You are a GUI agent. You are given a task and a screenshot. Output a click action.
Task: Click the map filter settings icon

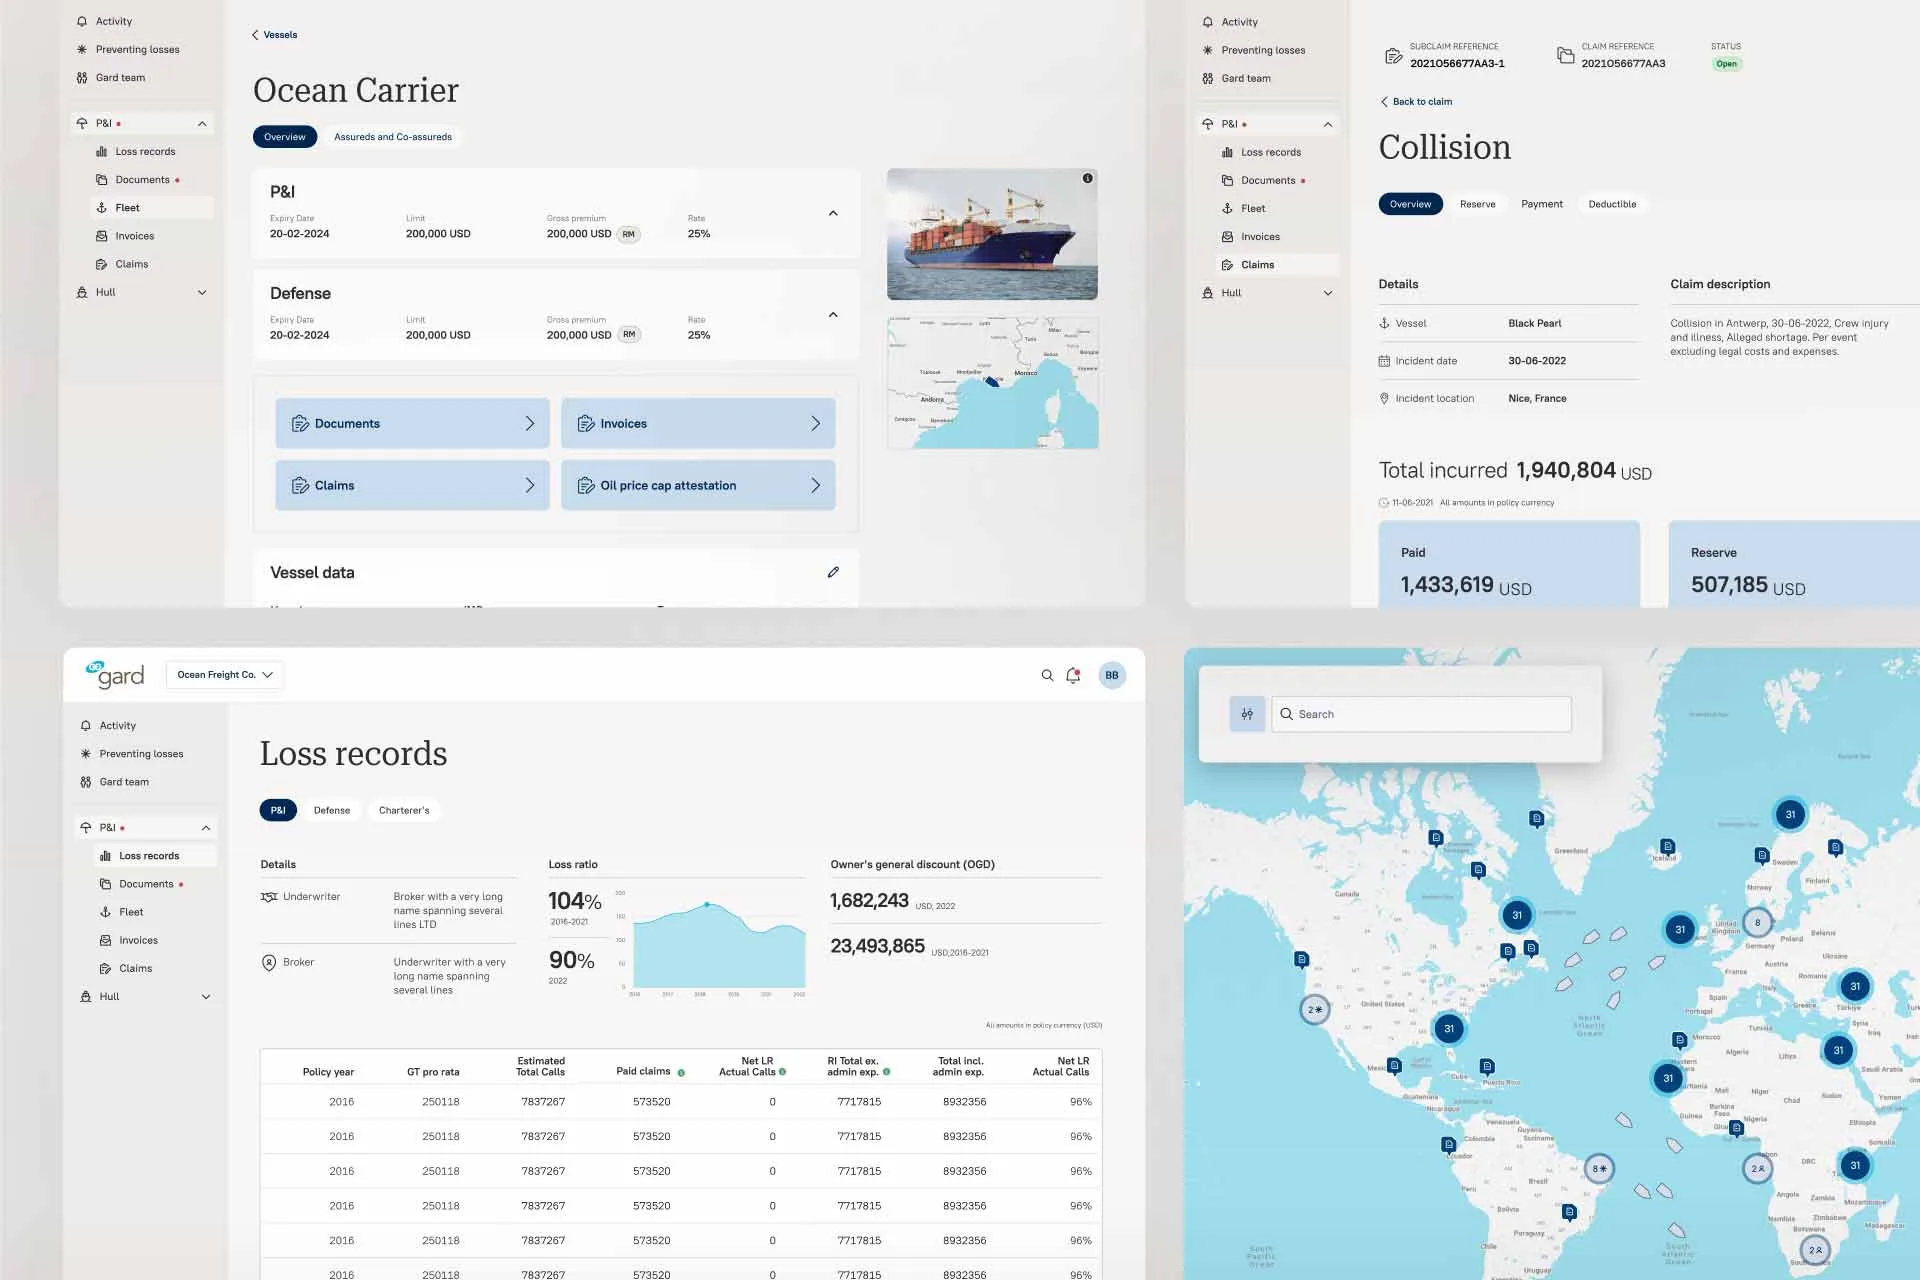(1247, 714)
